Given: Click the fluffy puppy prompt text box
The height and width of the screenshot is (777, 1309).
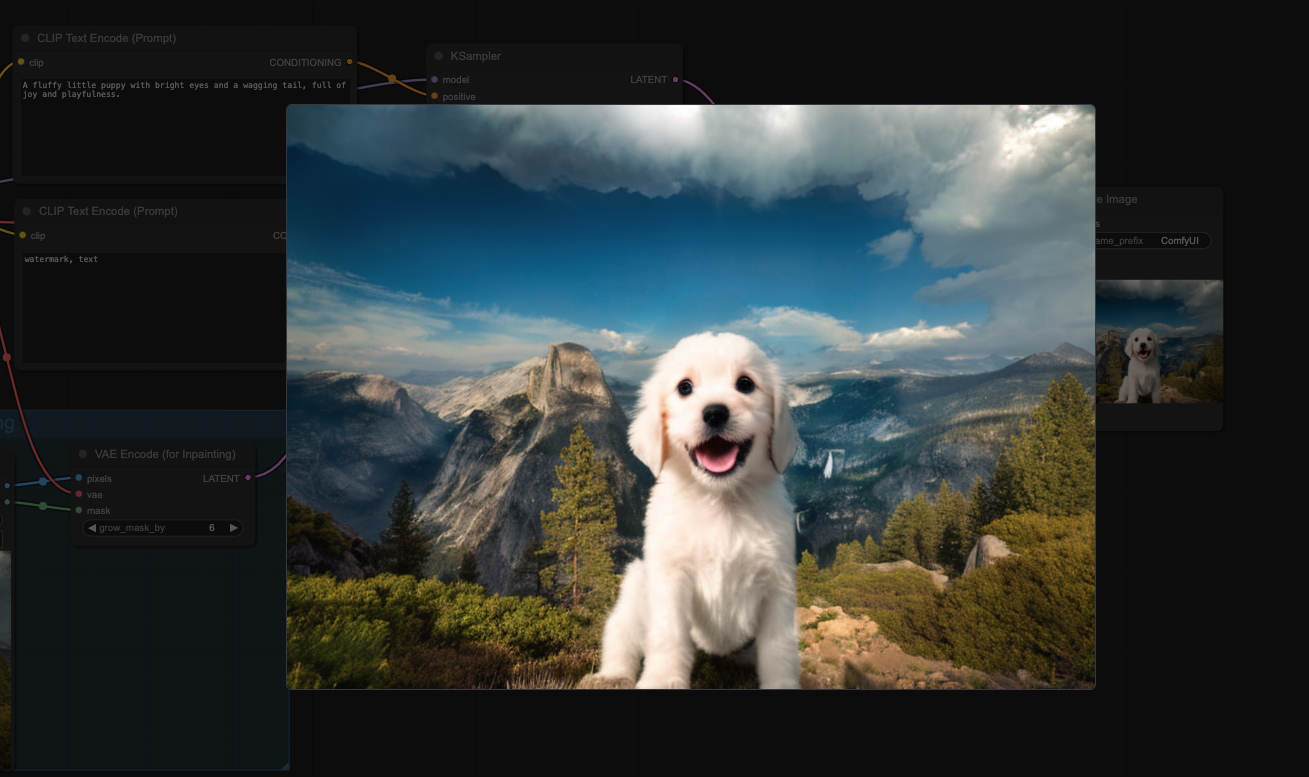Looking at the screenshot, I should pyautogui.click(x=186, y=127).
